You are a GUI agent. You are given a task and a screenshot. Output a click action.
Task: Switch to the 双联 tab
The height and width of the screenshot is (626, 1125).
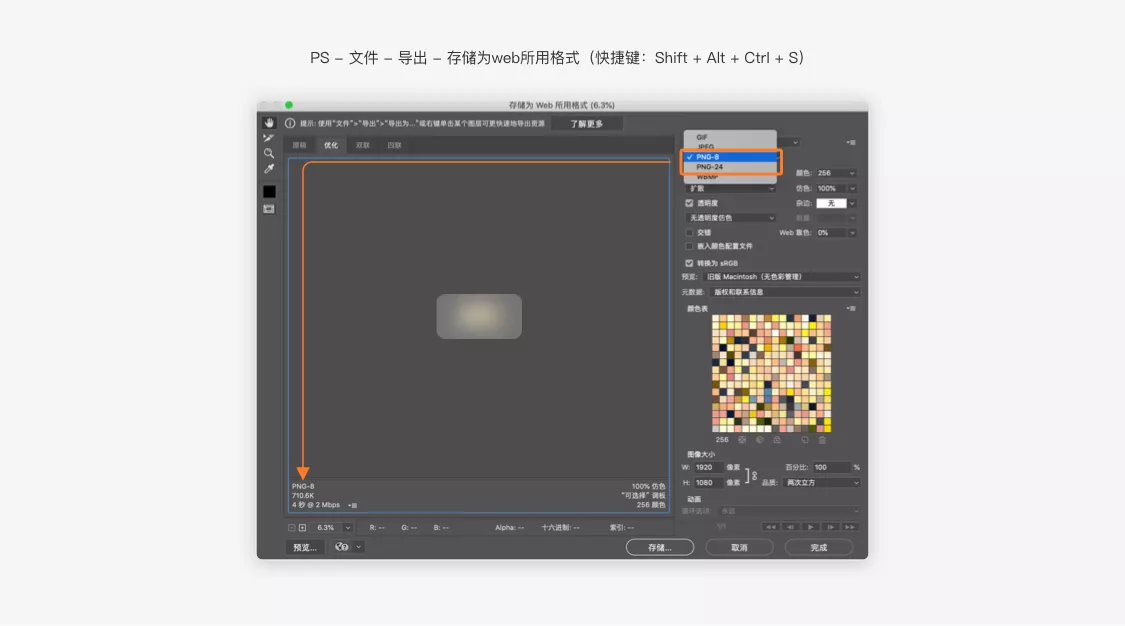(x=363, y=145)
